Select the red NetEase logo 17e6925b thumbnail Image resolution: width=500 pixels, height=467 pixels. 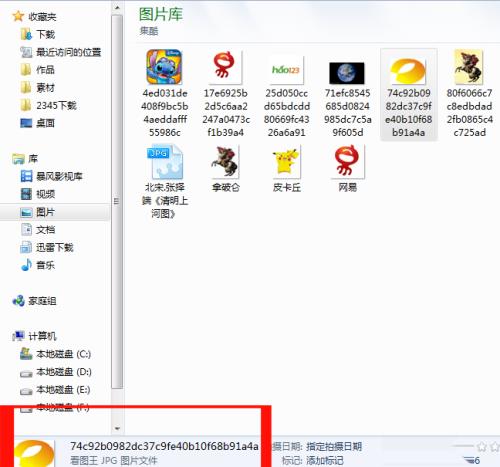tap(225, 67)
